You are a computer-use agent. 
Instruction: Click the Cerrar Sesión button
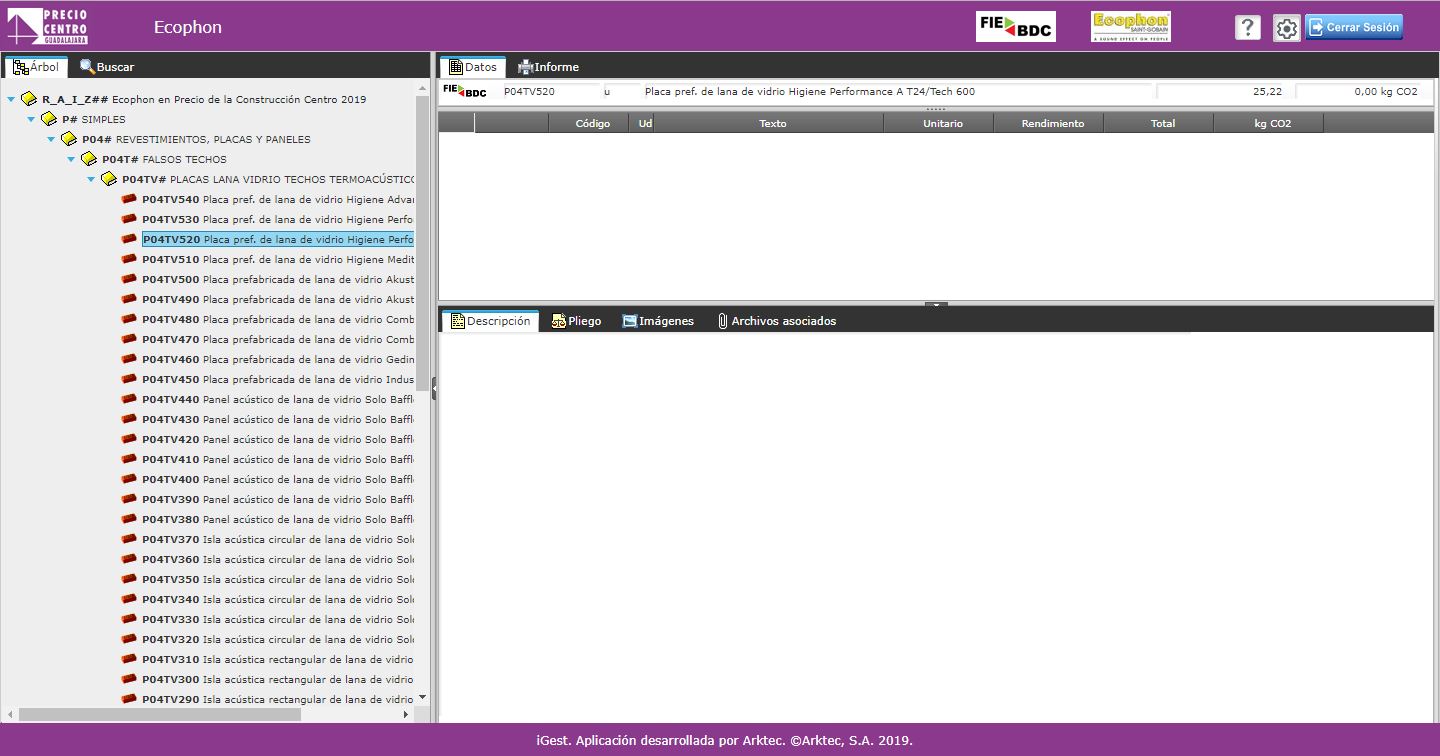(x=1354, y=27)
